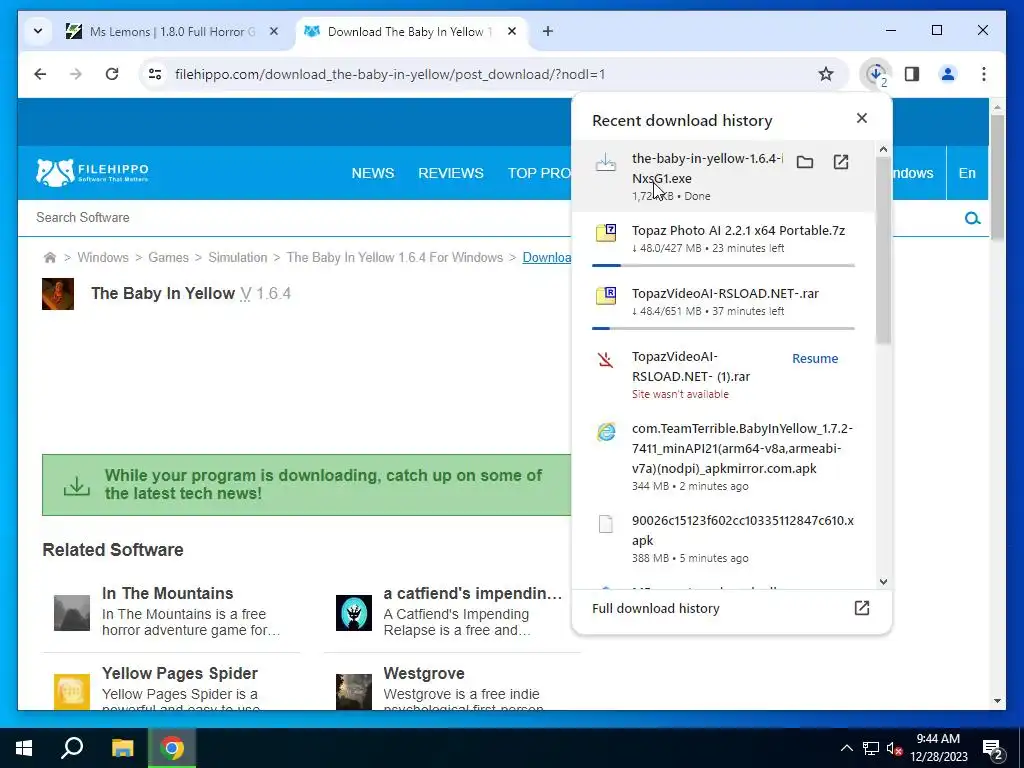Screen dimensions: 1024x768
Task: Open a new browser tab
Action: tap(548, 31)
